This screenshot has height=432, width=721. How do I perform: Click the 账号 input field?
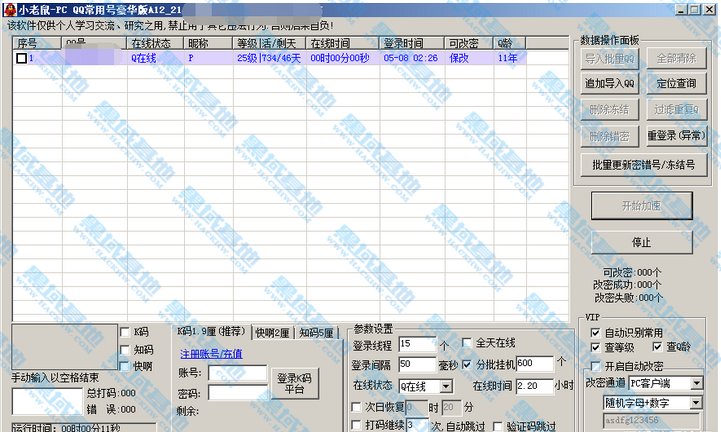[x=238, y=373]
